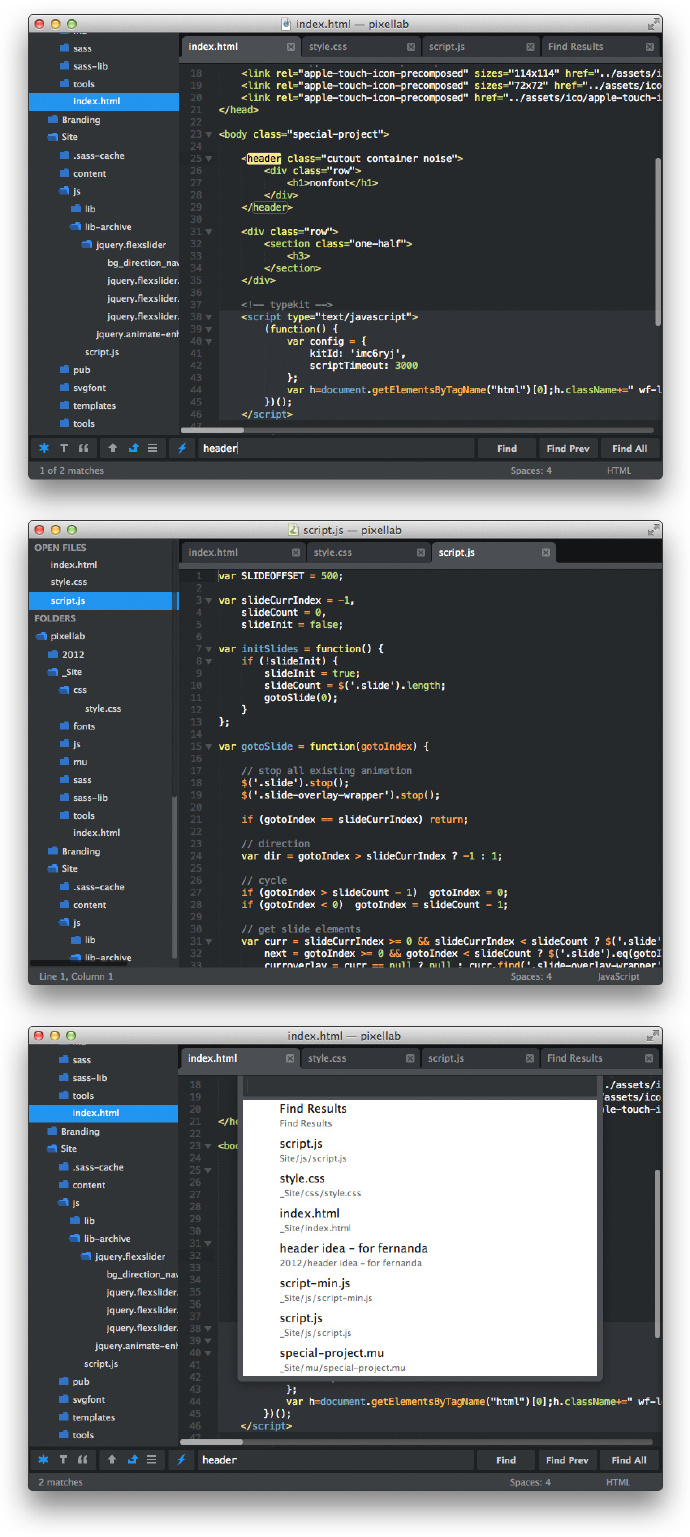Click the wrap search icon in the top find bar
Viewport: 690px width, 1537px height.
133,449
